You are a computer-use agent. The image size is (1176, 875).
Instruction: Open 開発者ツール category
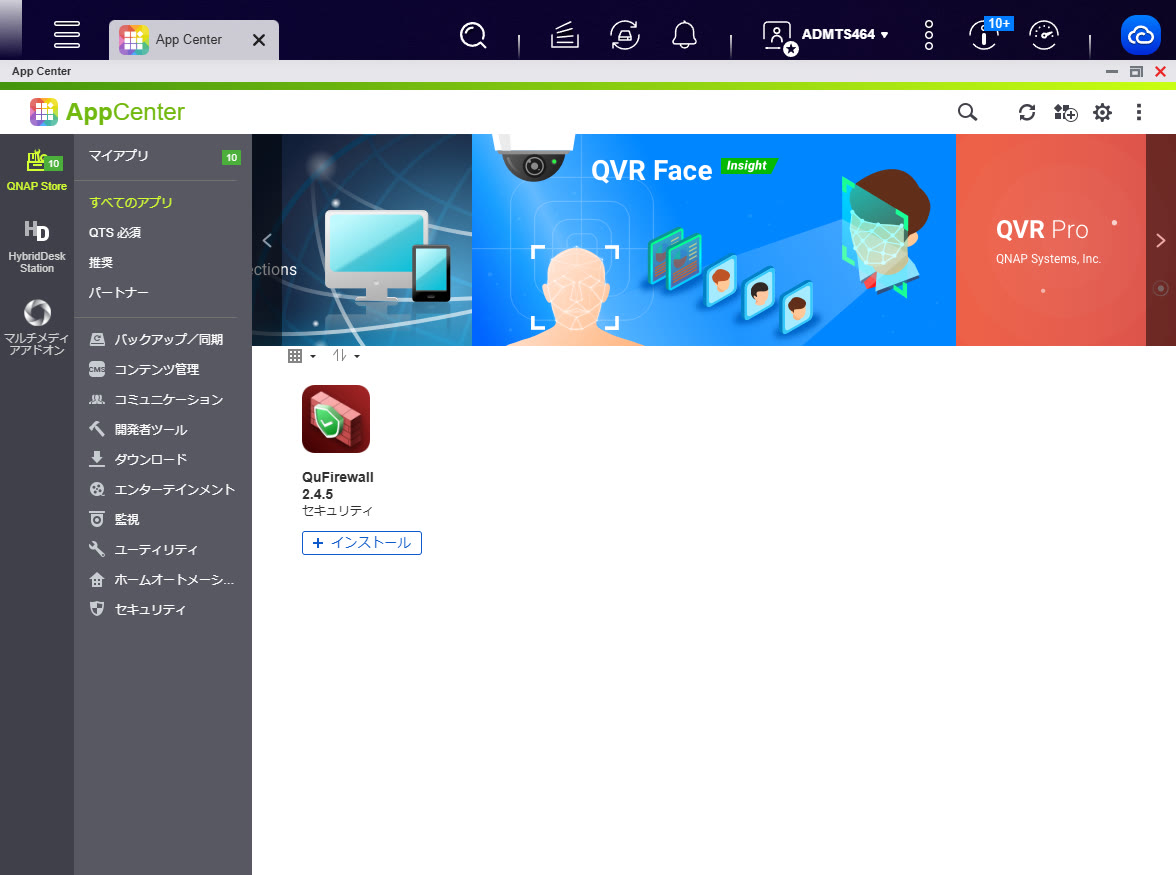pyautogui.click(x=138, y=430)
